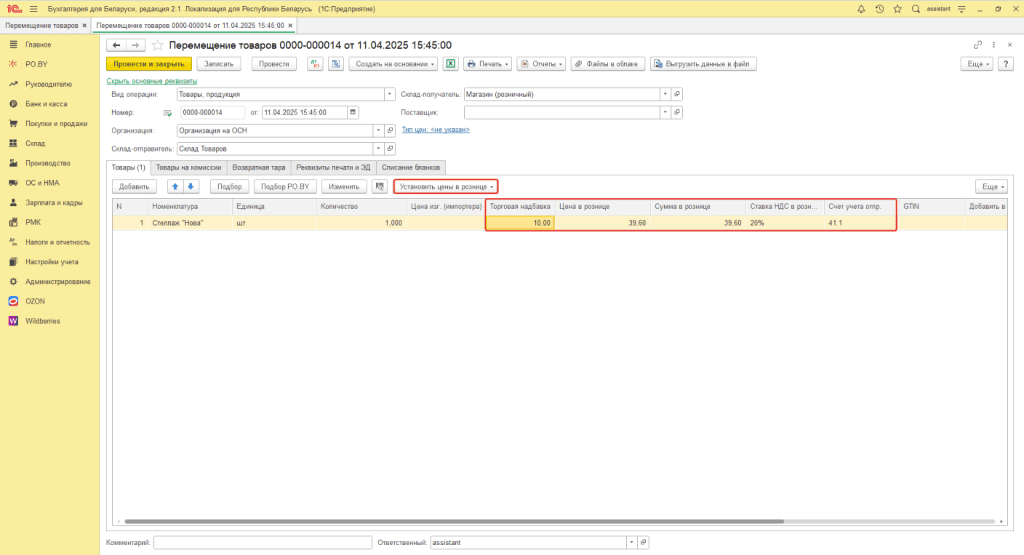Image resolution: width=1024 pixels, height=555 pixels.
Task: Click the number edit icon beside Номер
Action: (167, 113)
